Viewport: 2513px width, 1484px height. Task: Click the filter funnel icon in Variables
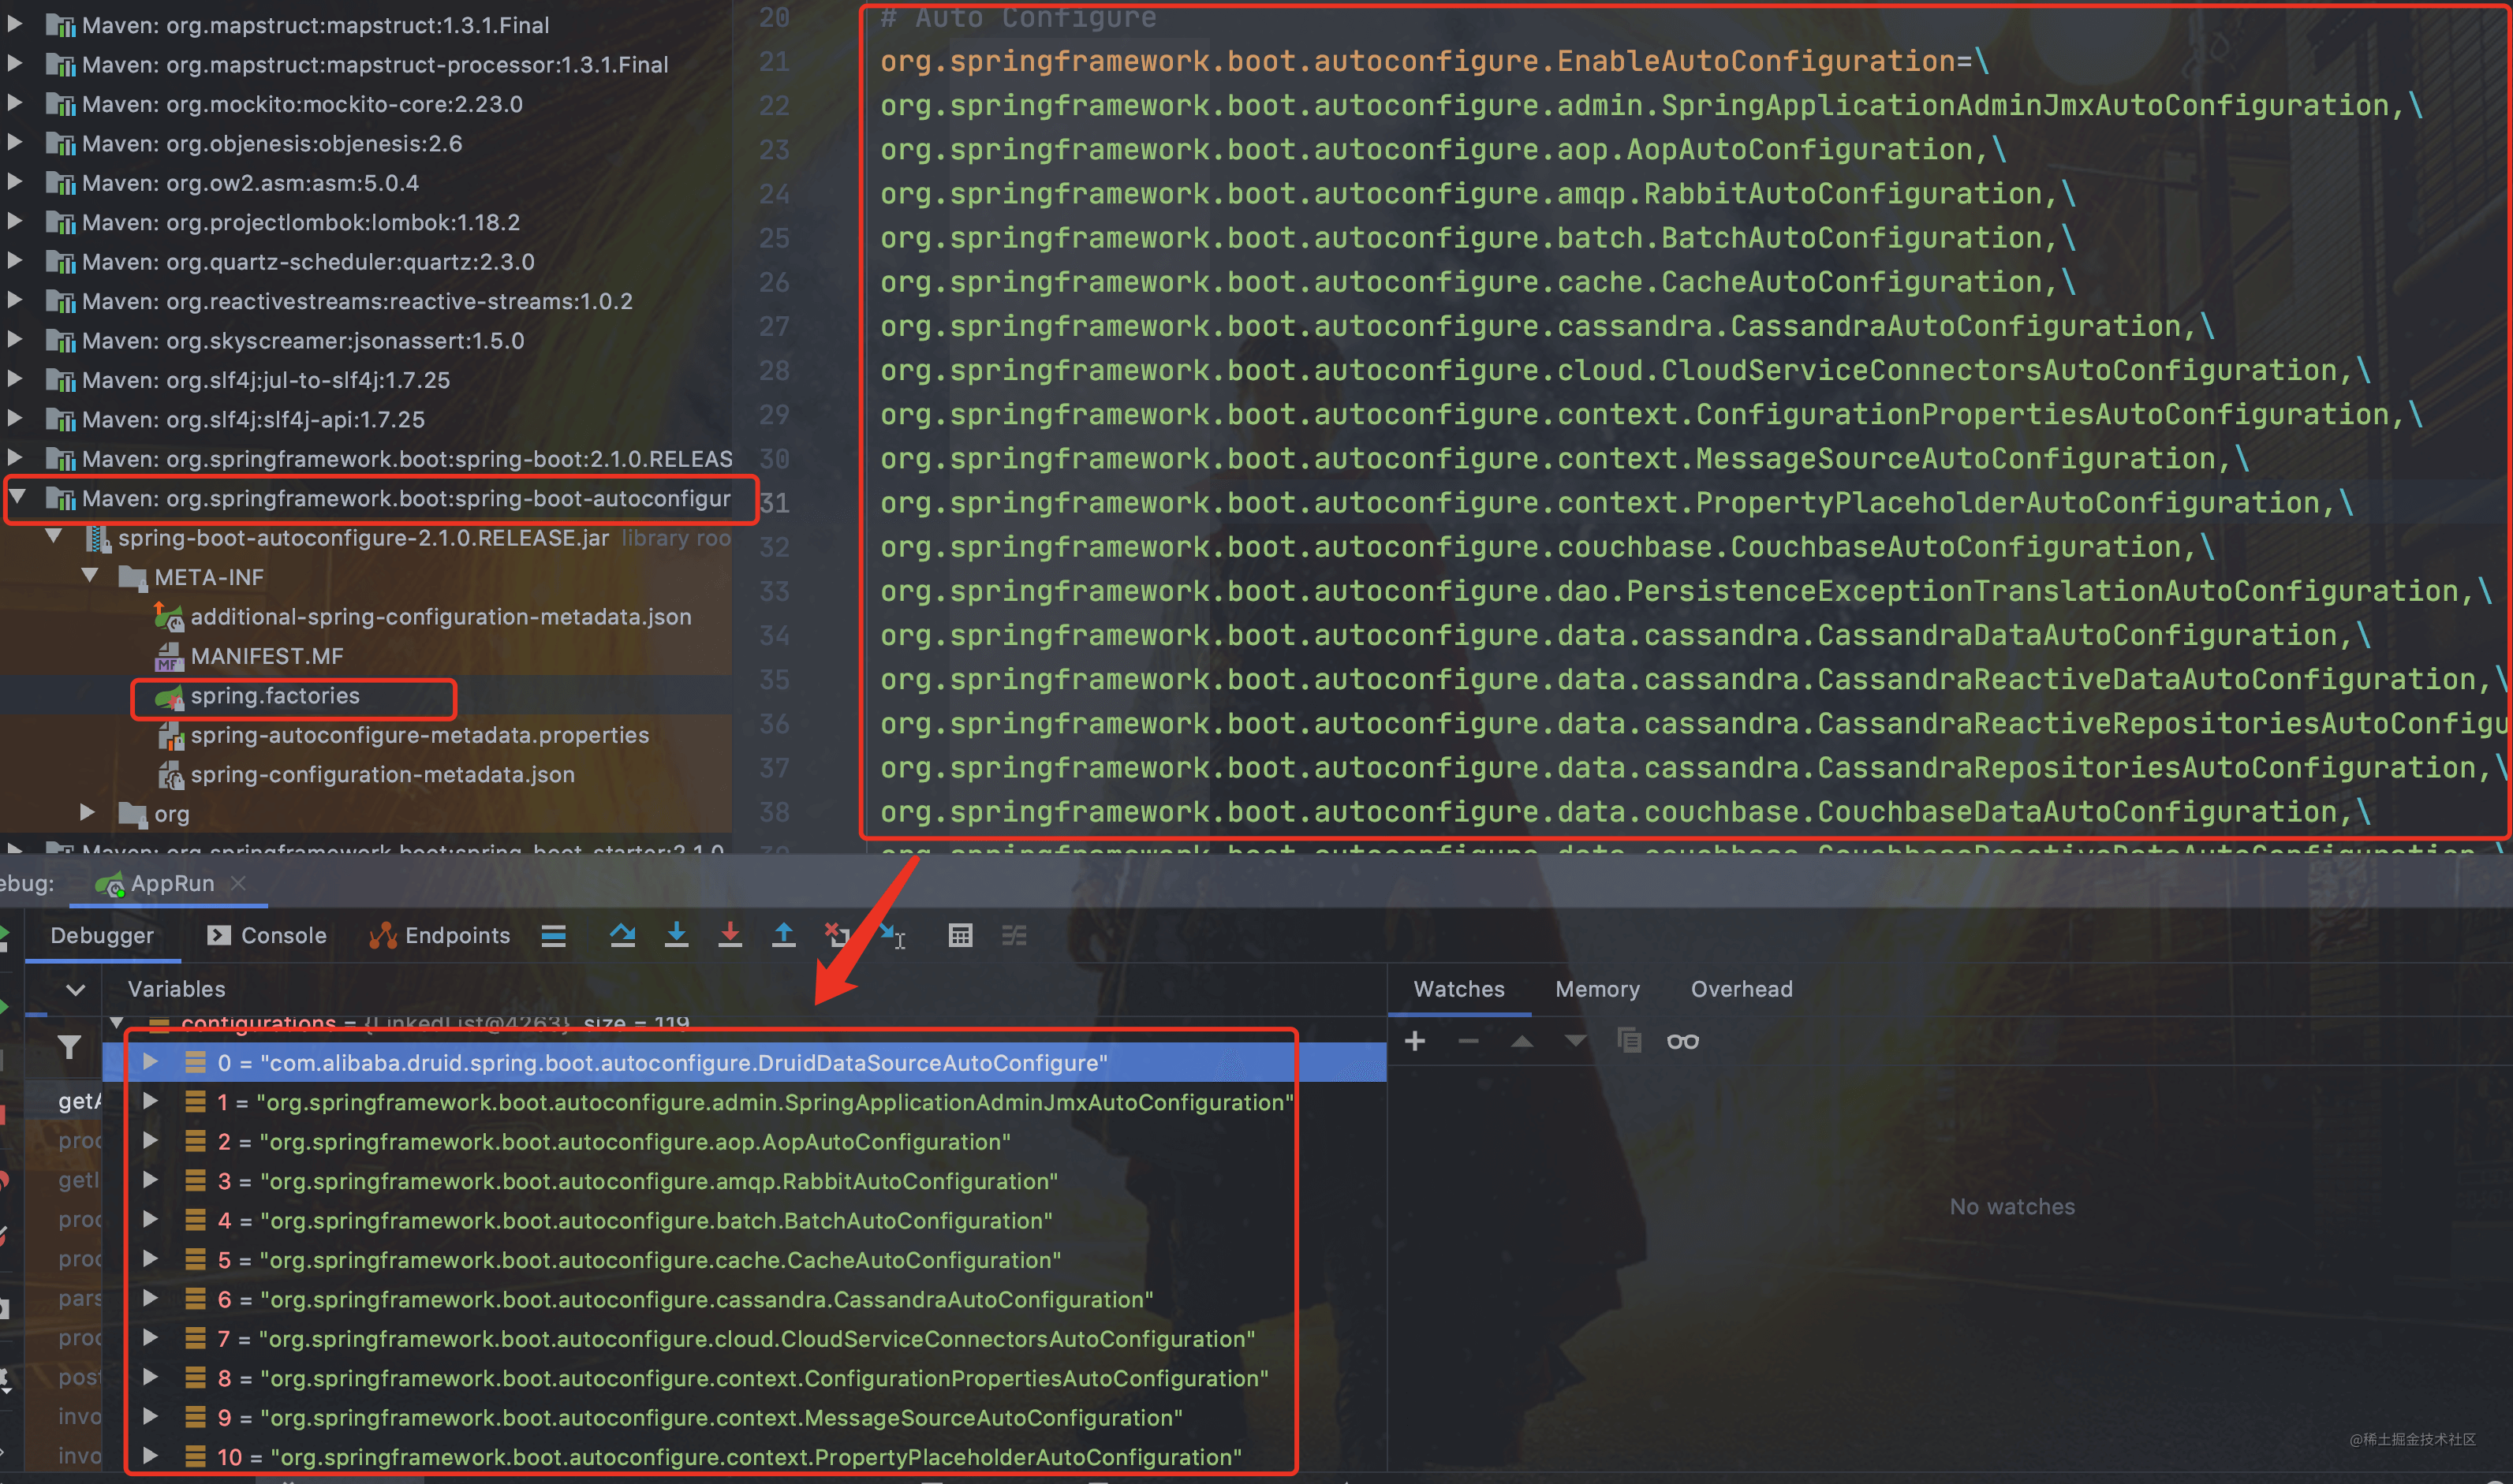pos(69,1047)
